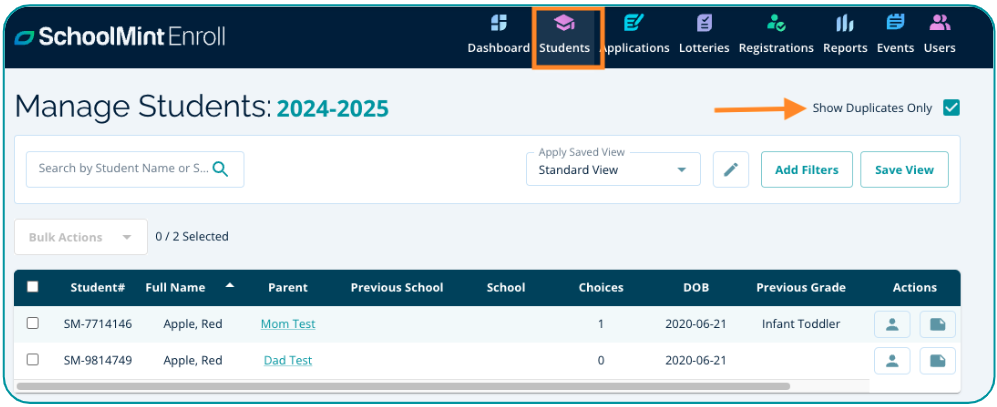Open the Reports bar chart icon
The height and width of the screenshot is (407, 997).
[845, 24]
